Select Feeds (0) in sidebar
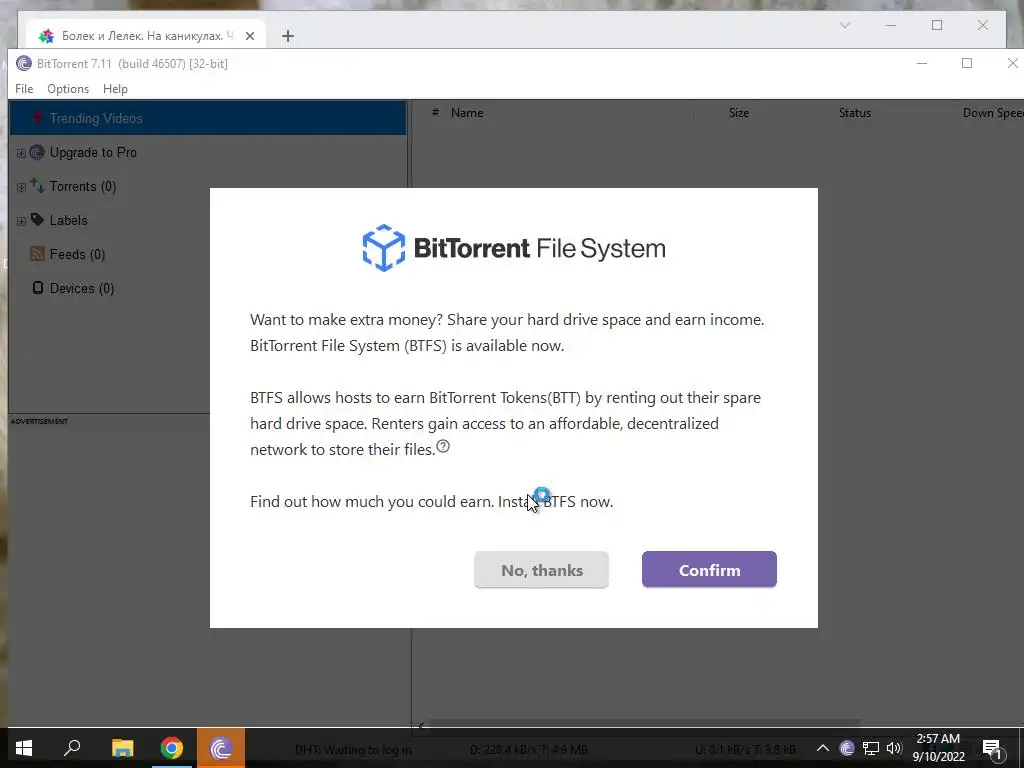Image resolution: width=1024 pixels, height=768 pixels. tap(77, 254)
